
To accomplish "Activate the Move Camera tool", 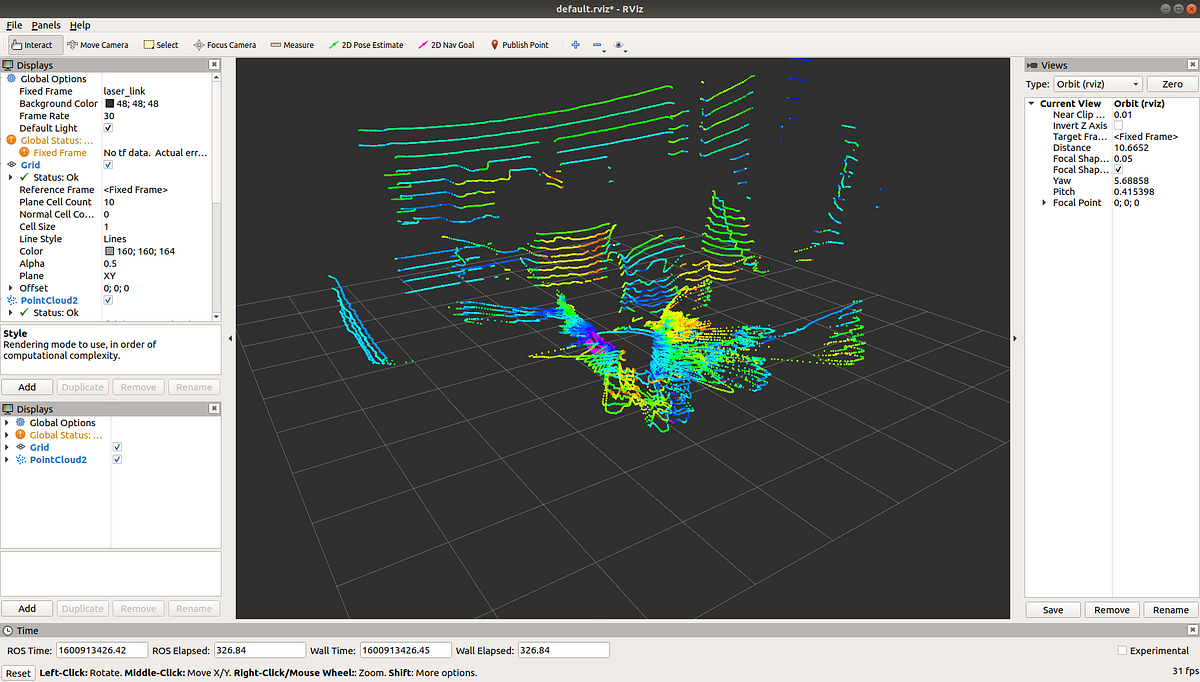I will [96, 44].
